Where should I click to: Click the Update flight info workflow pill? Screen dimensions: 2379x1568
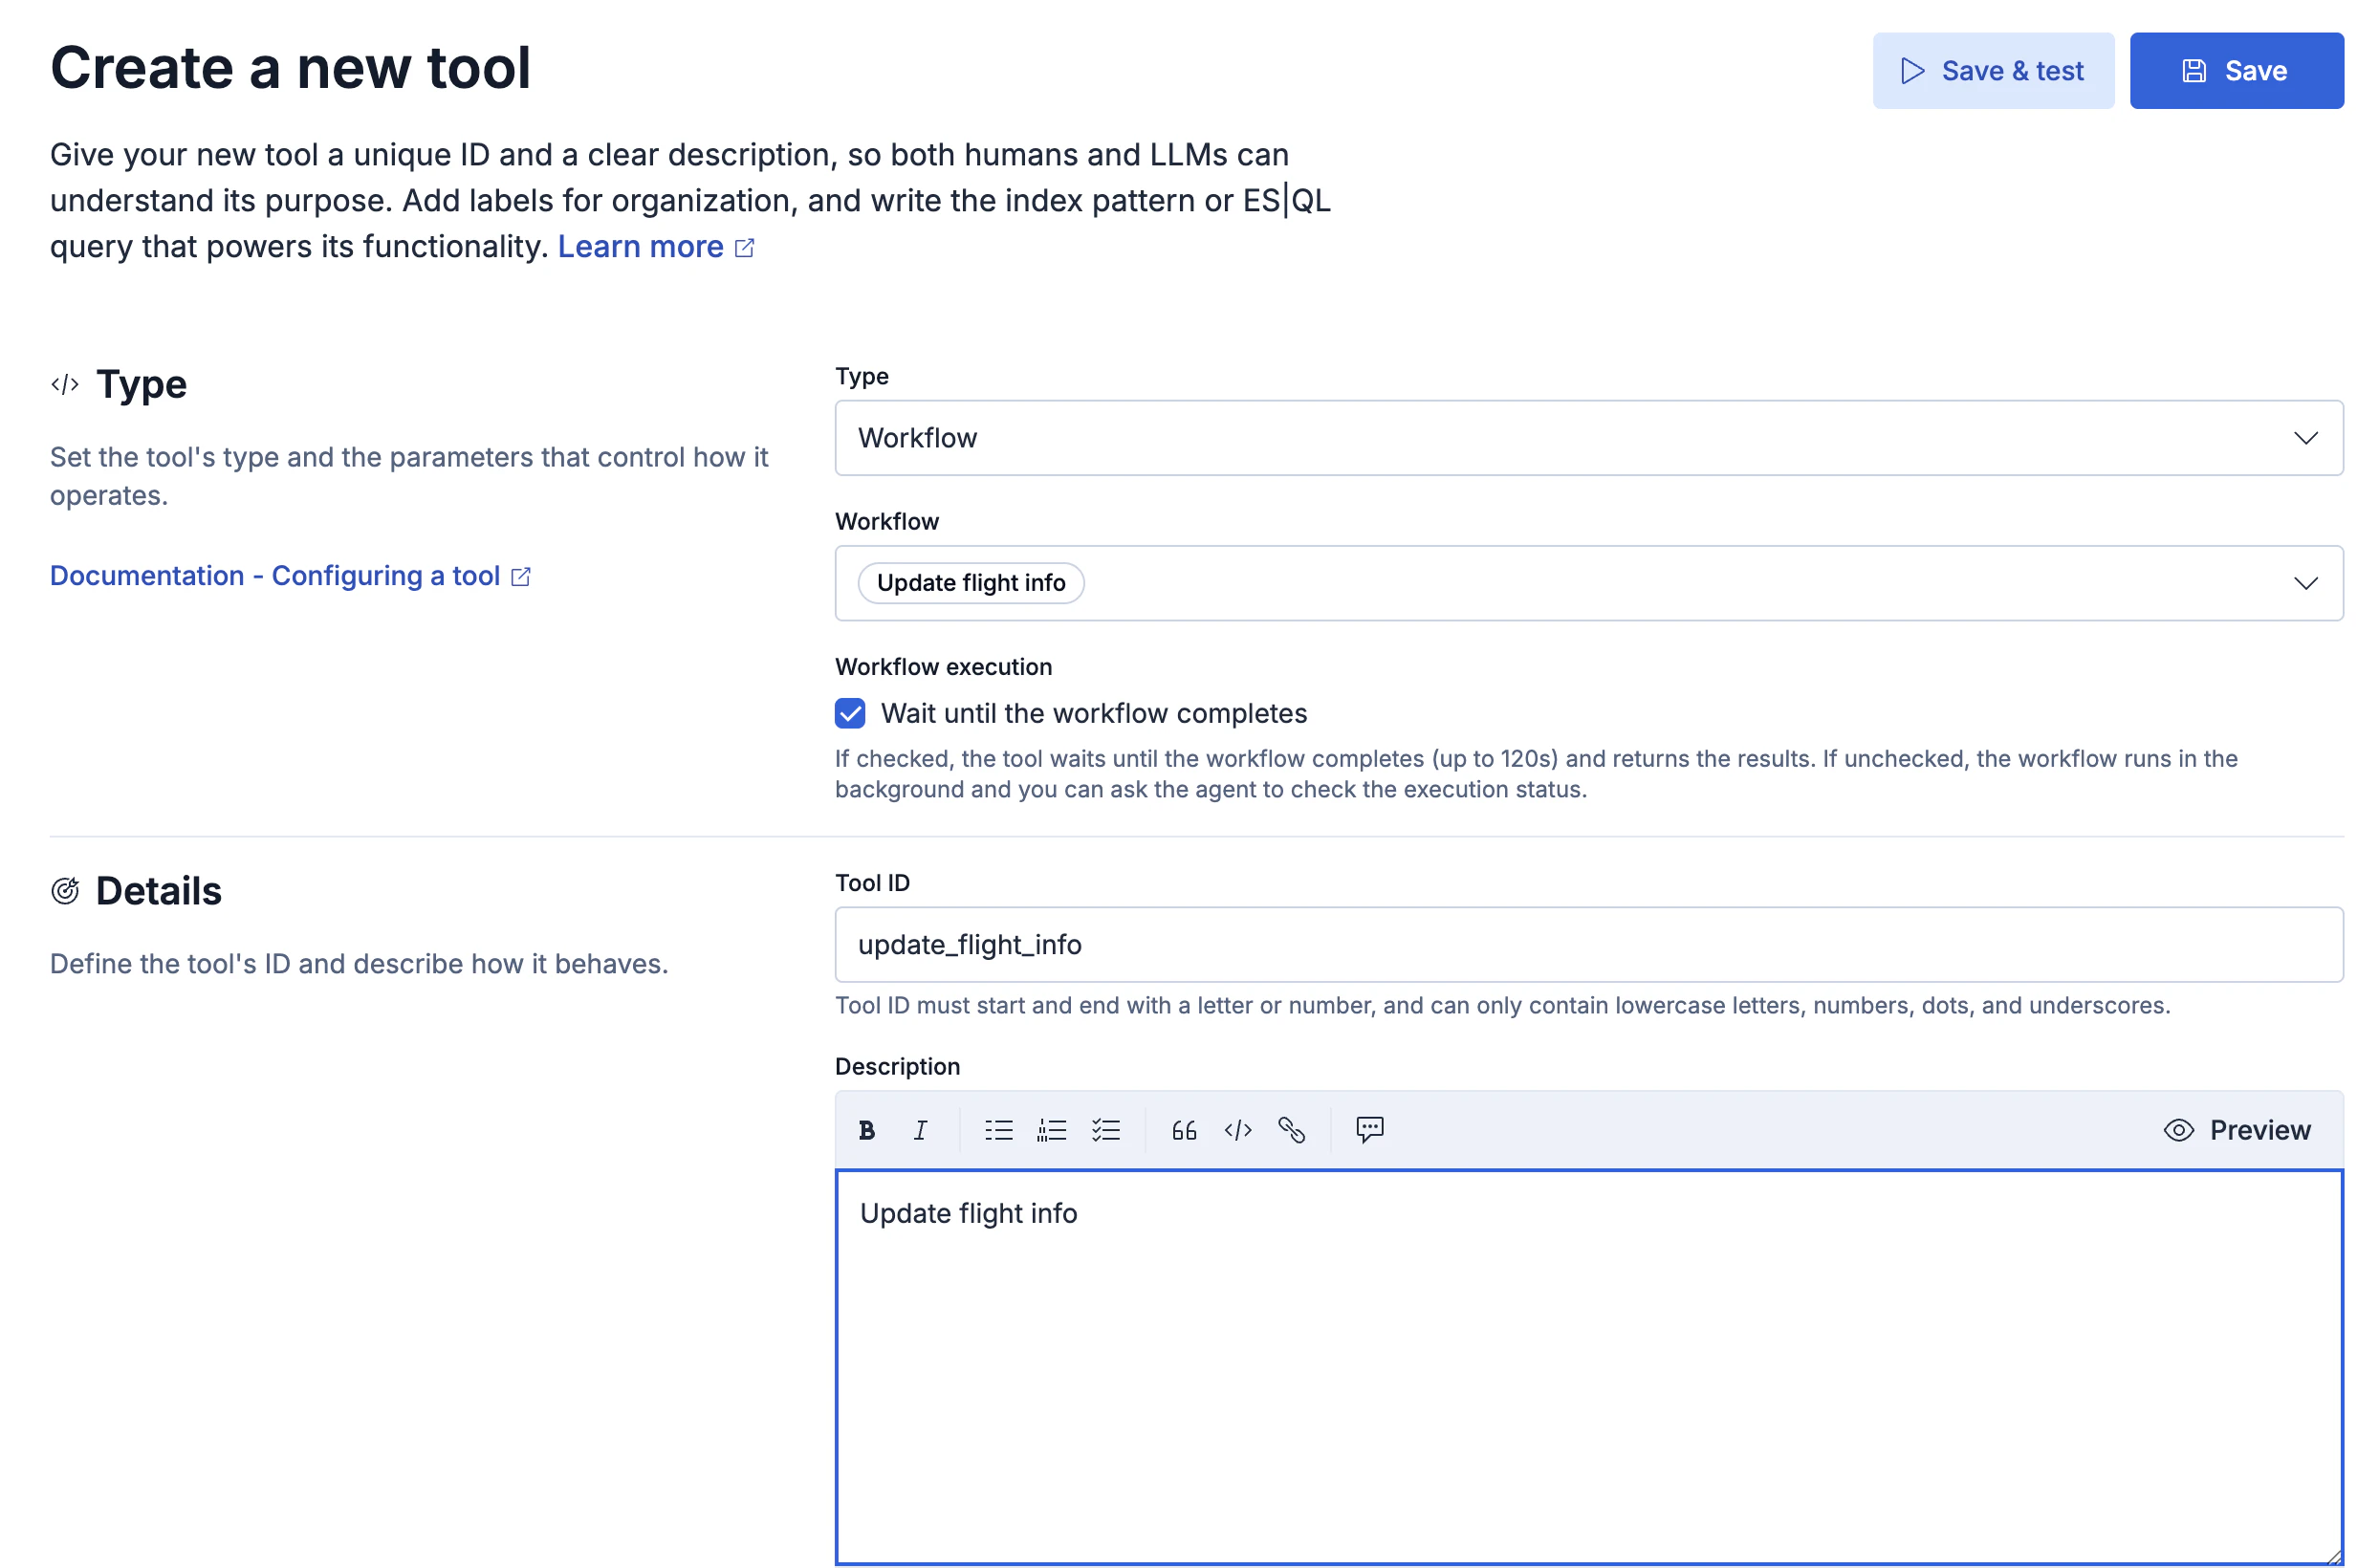[x=970, y=583]
